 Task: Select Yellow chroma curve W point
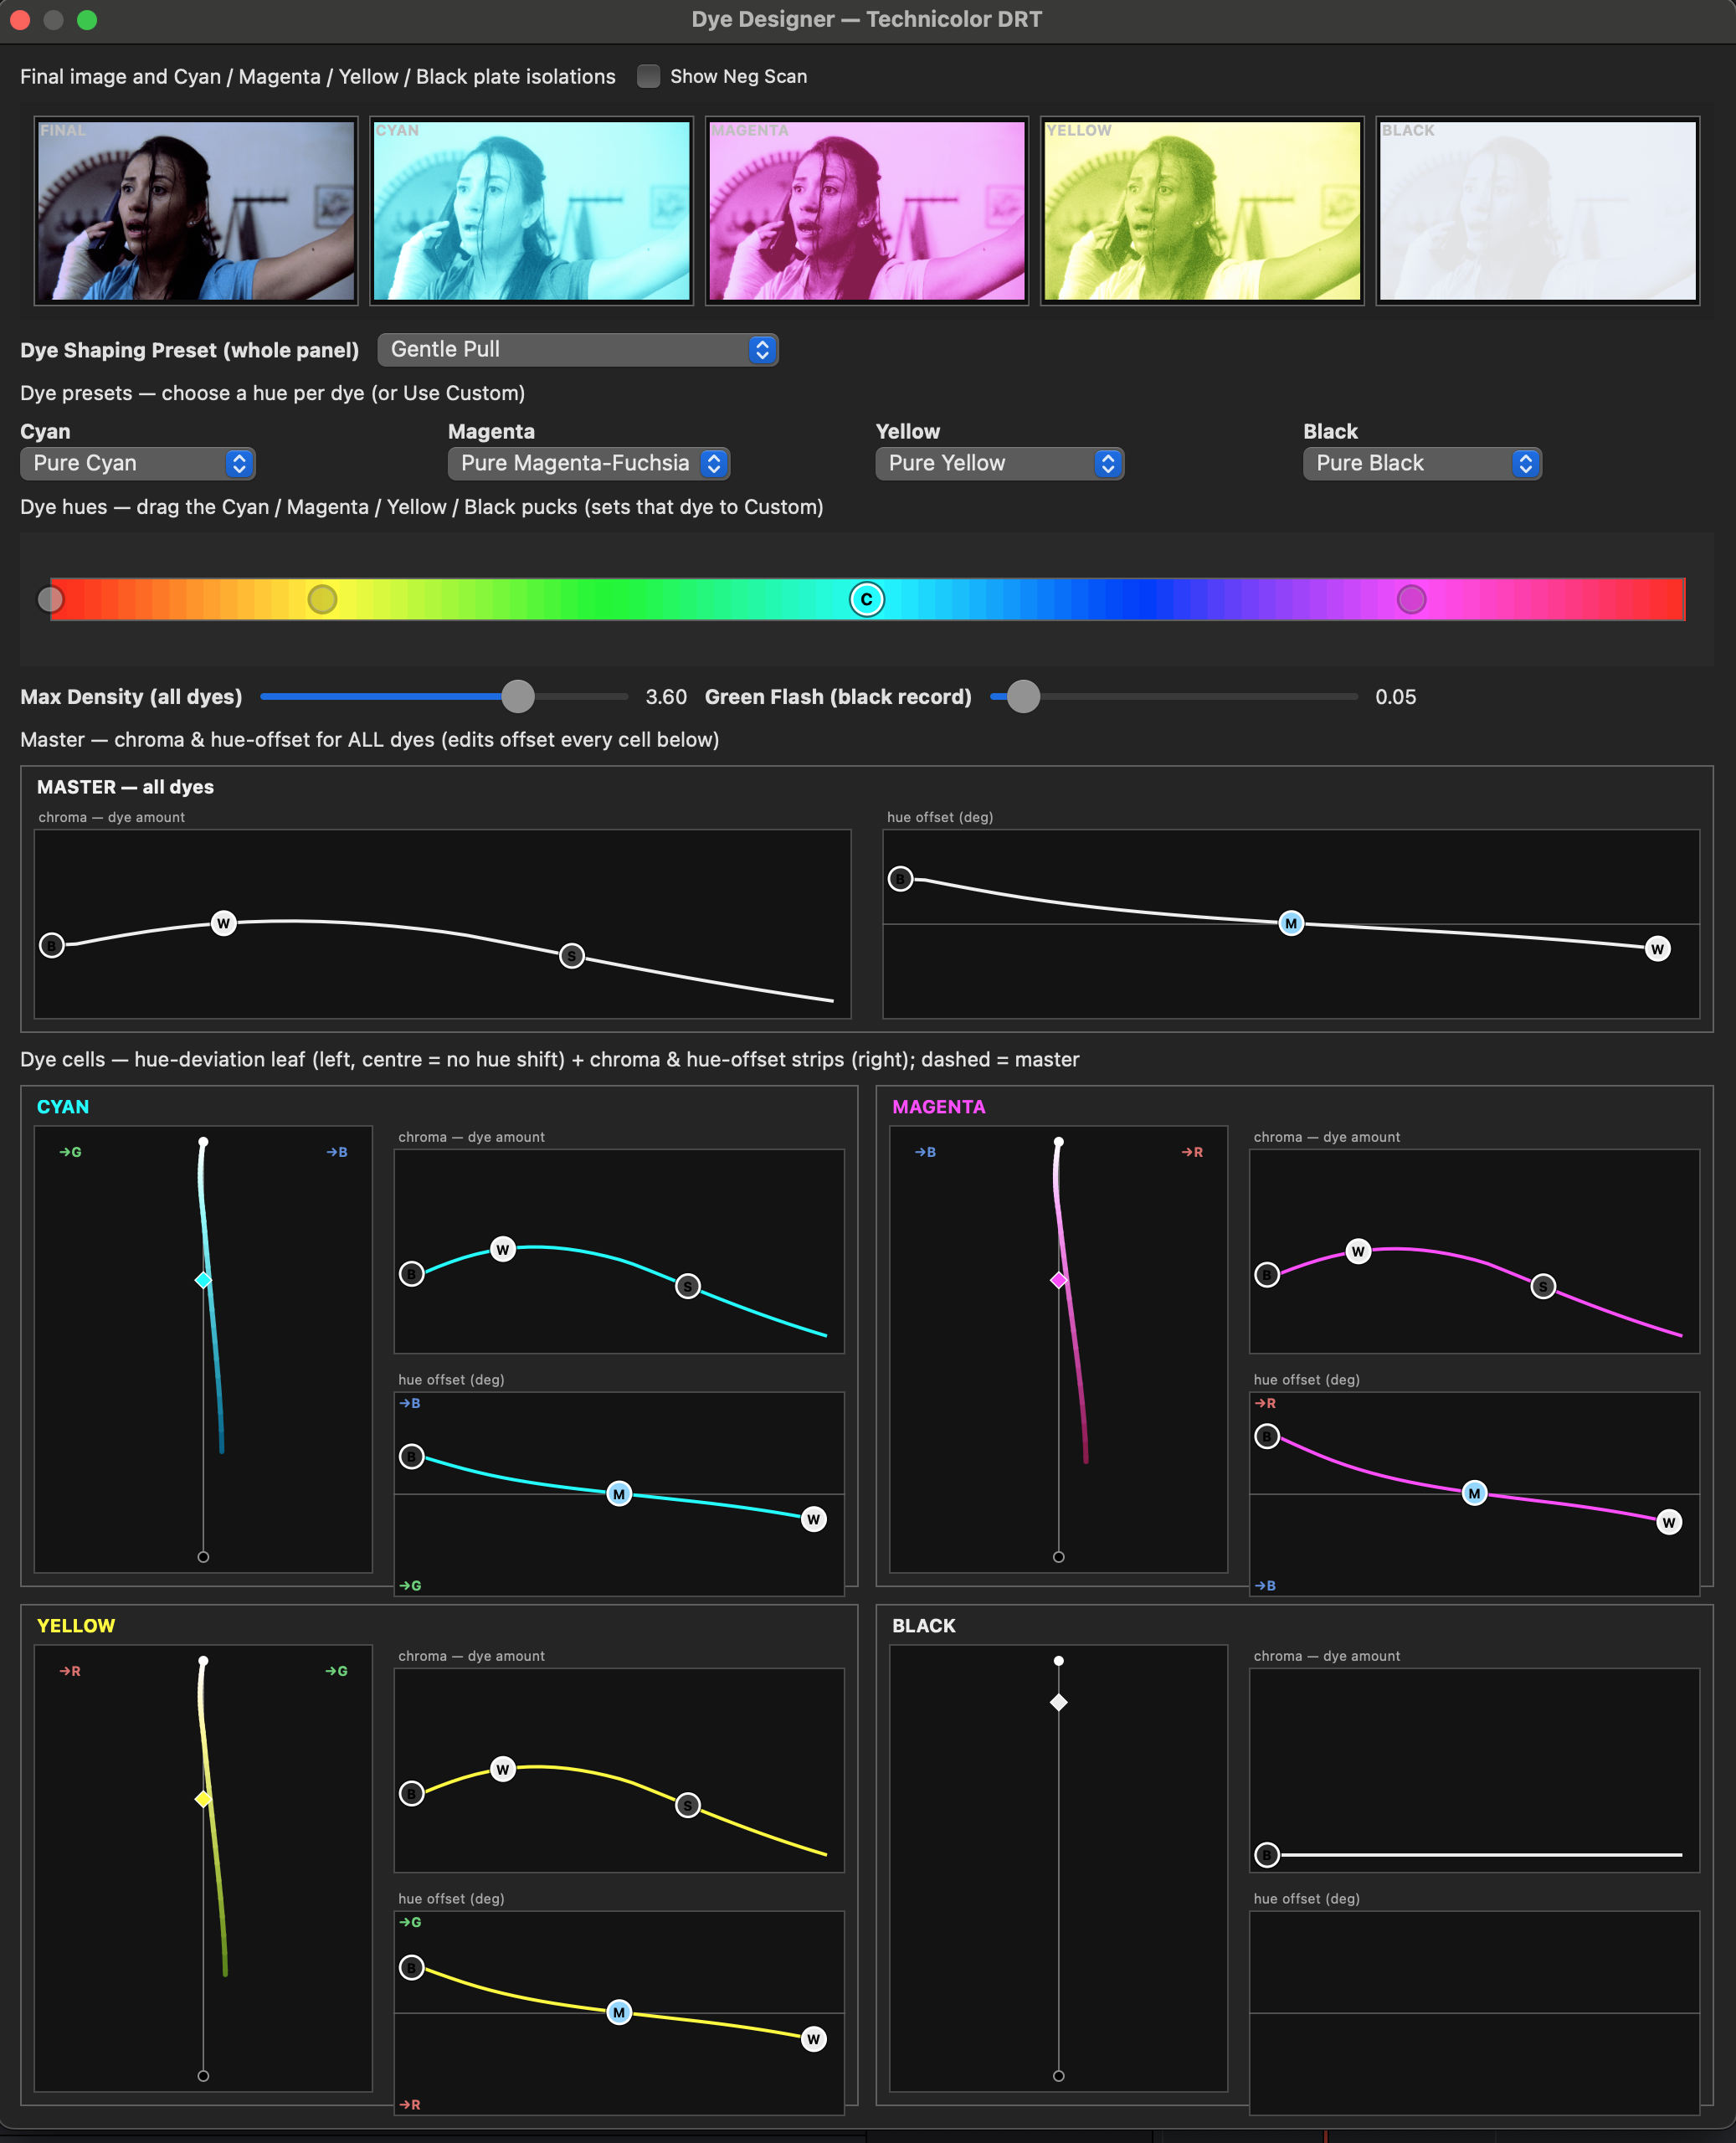[503, 1769]
